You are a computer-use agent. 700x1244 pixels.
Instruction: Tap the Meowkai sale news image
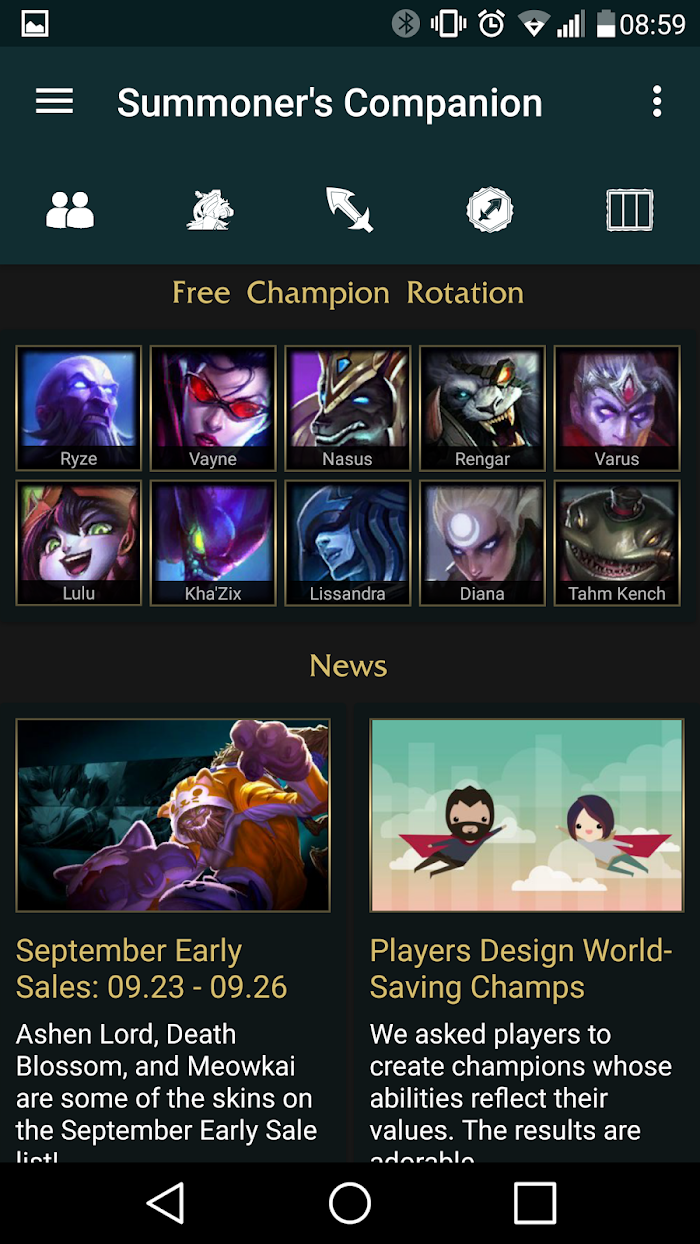[173, 815]
